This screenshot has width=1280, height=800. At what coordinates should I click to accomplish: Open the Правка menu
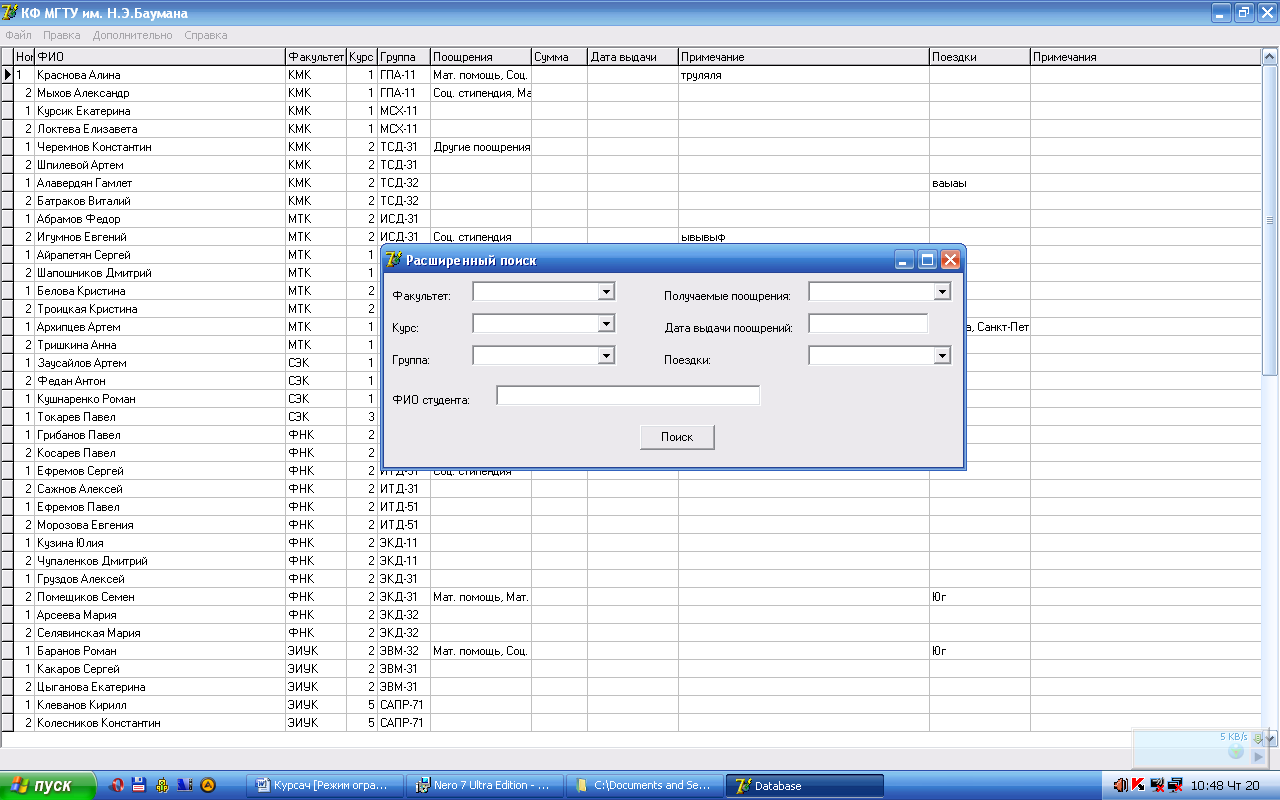pos(62,35)
